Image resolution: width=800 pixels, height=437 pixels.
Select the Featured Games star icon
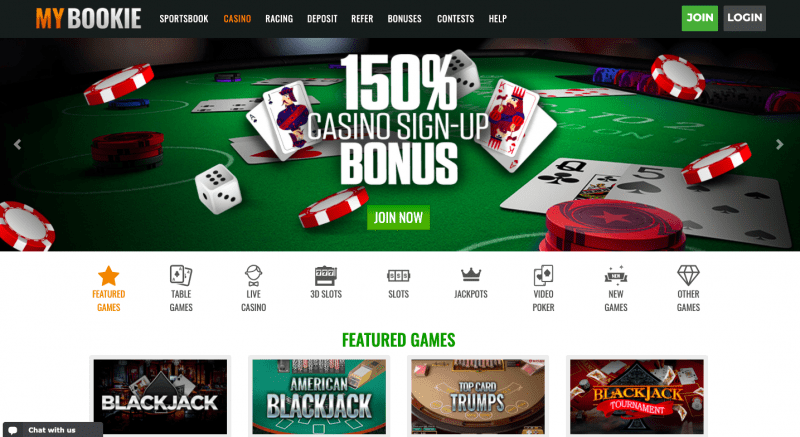108,276
